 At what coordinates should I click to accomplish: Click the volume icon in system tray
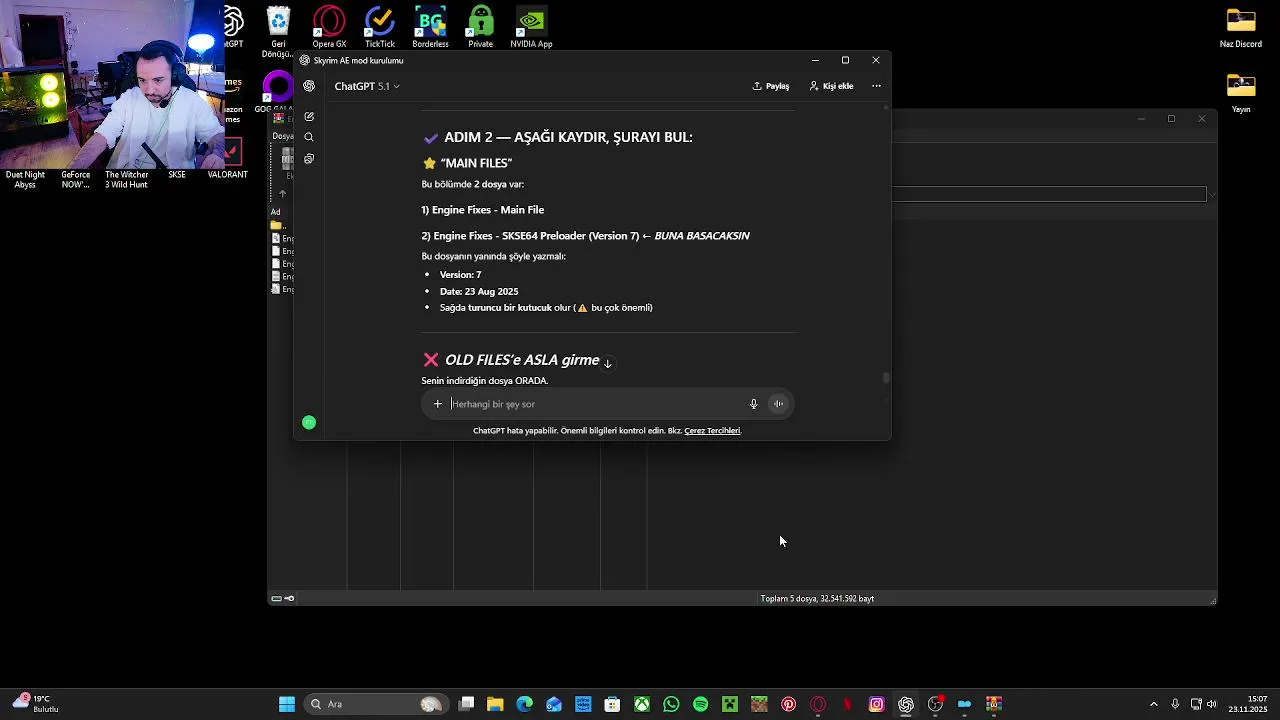pos(1212,704)
